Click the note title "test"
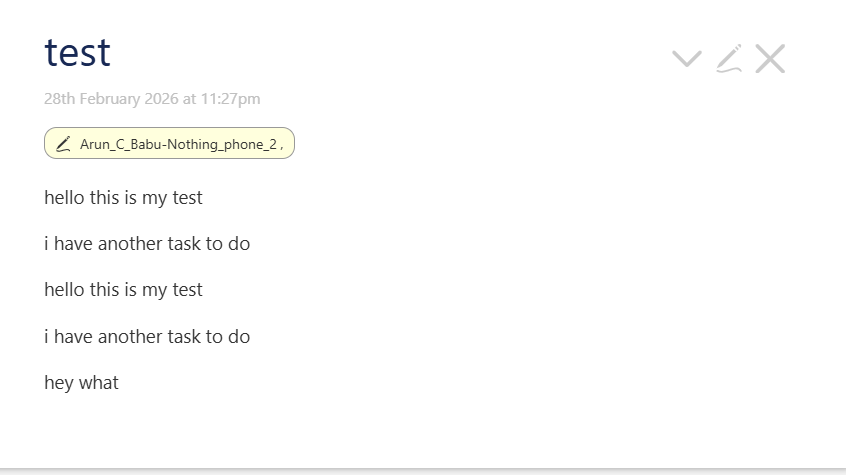Screen dimensions: 846x475 77,53
